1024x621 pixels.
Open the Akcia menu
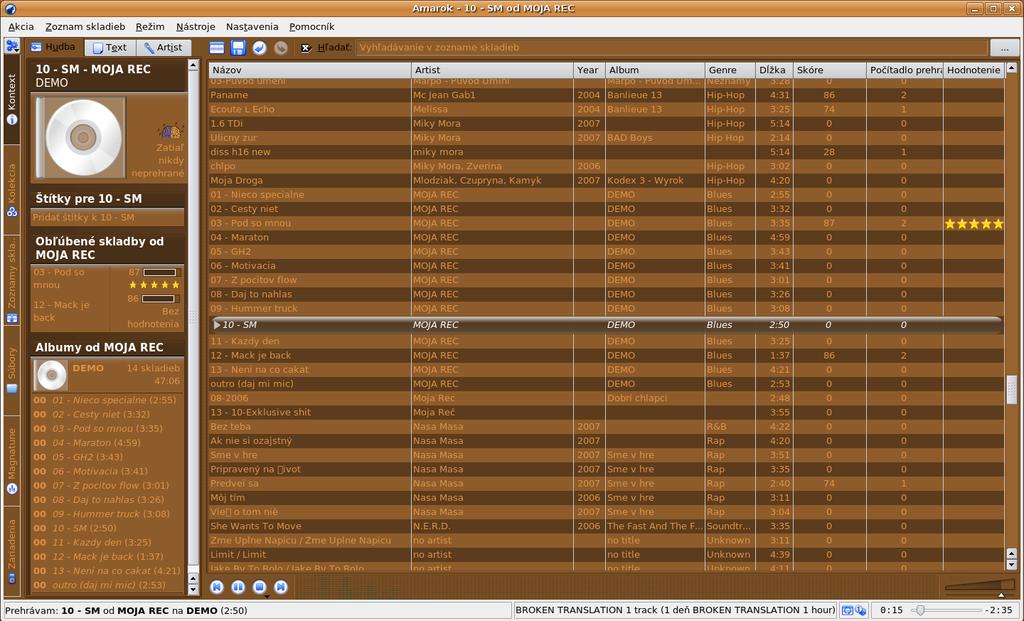[x=21, y=27]
